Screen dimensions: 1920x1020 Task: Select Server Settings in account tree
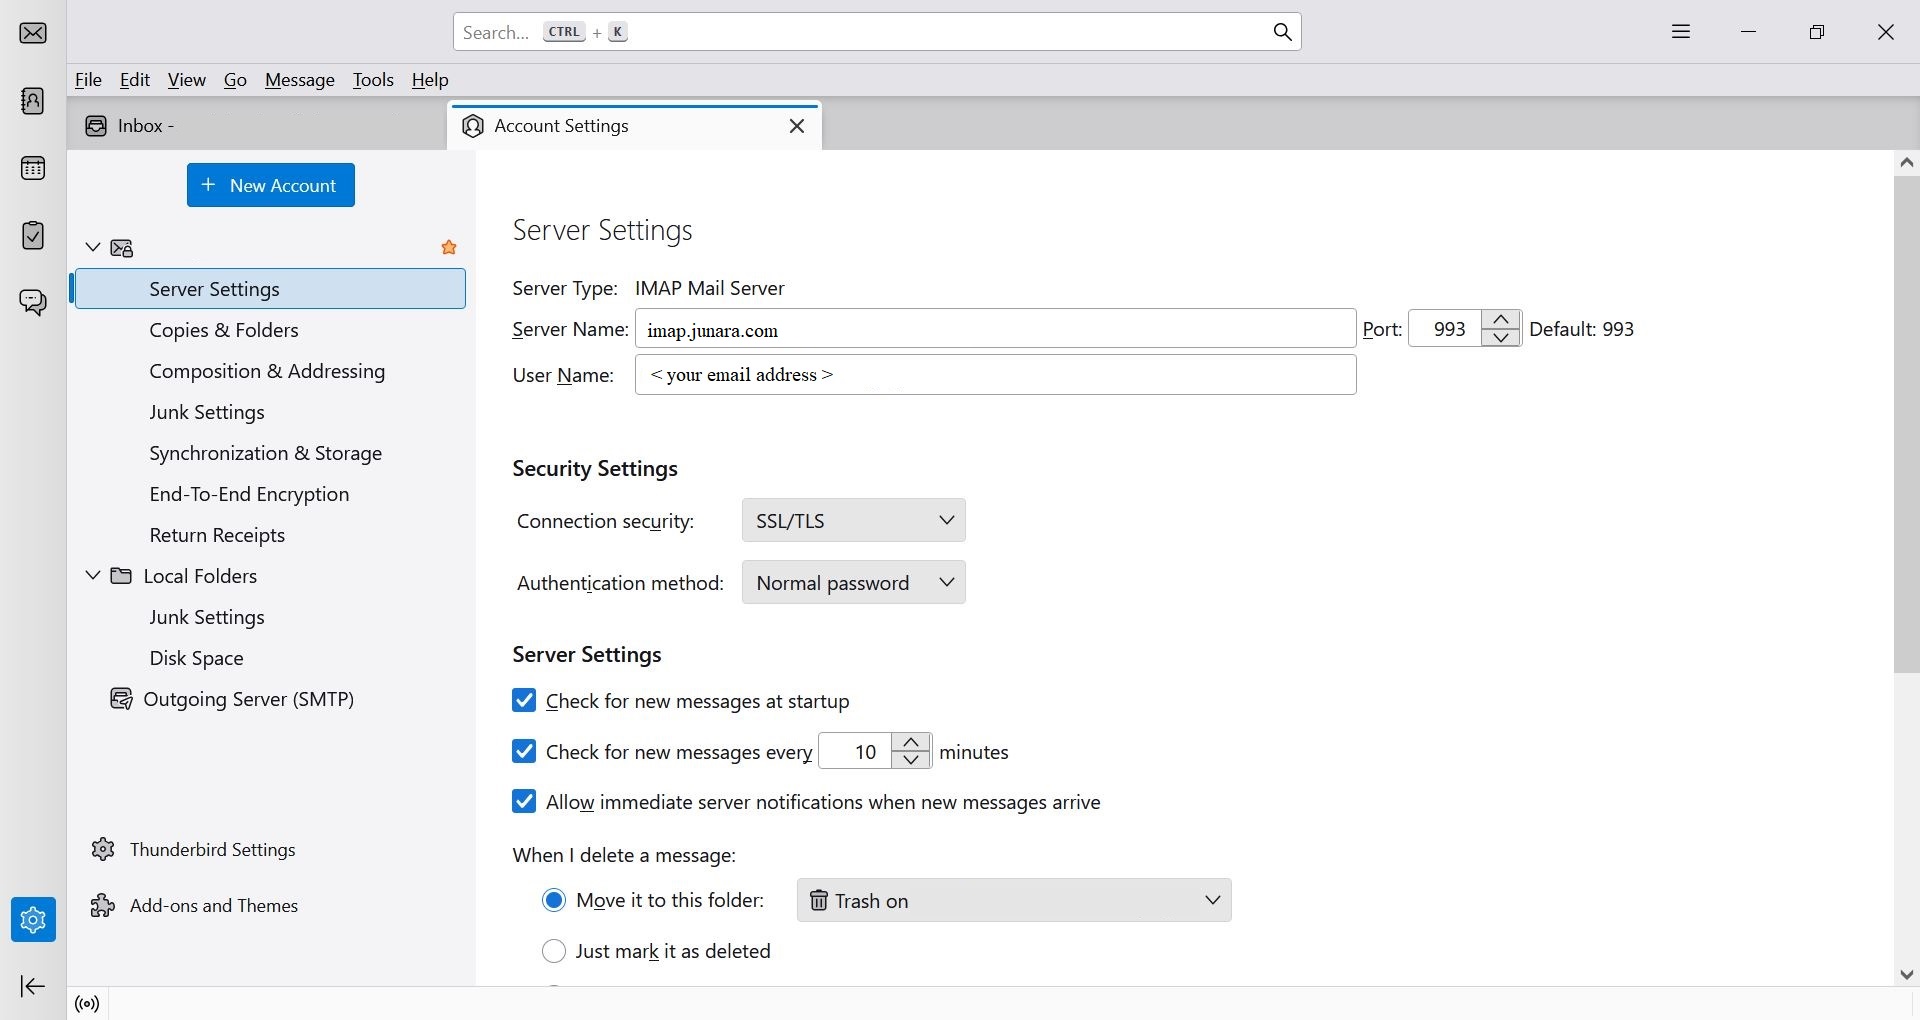tap(270, 289)
